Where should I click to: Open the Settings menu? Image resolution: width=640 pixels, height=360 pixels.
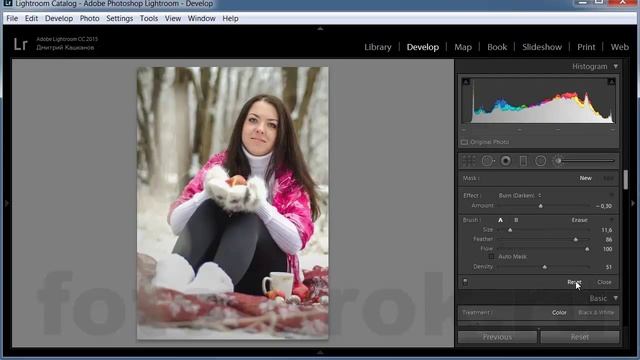pos(120,18)
